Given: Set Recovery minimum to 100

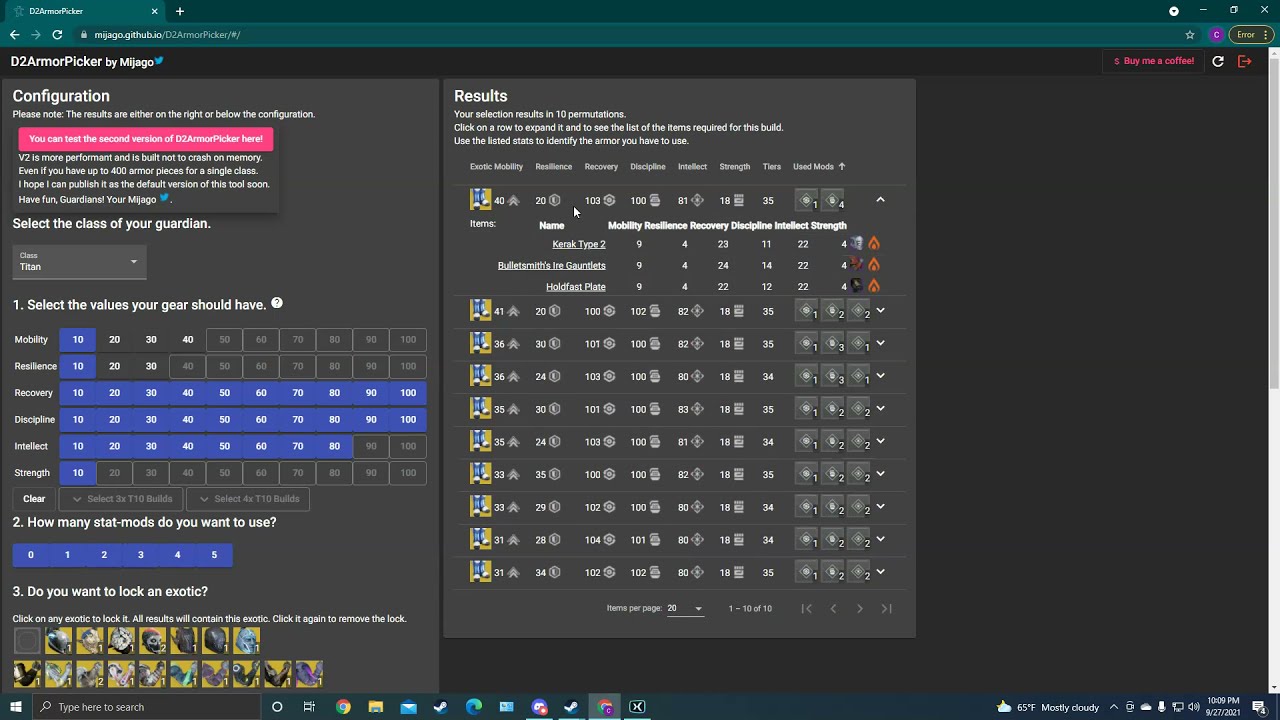Looking at the screenshot, I should click(x=408, y=393).
